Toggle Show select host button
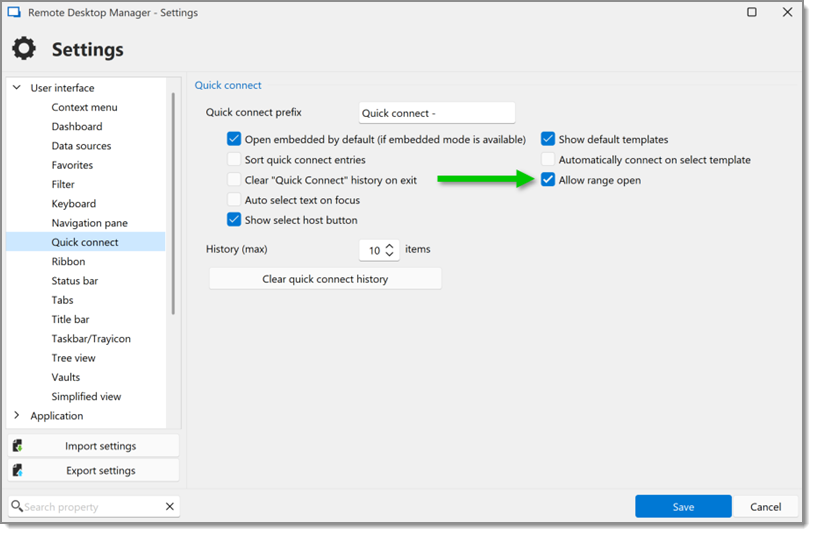The width and height of the screenshot is (814, 534). coord(235,221)
